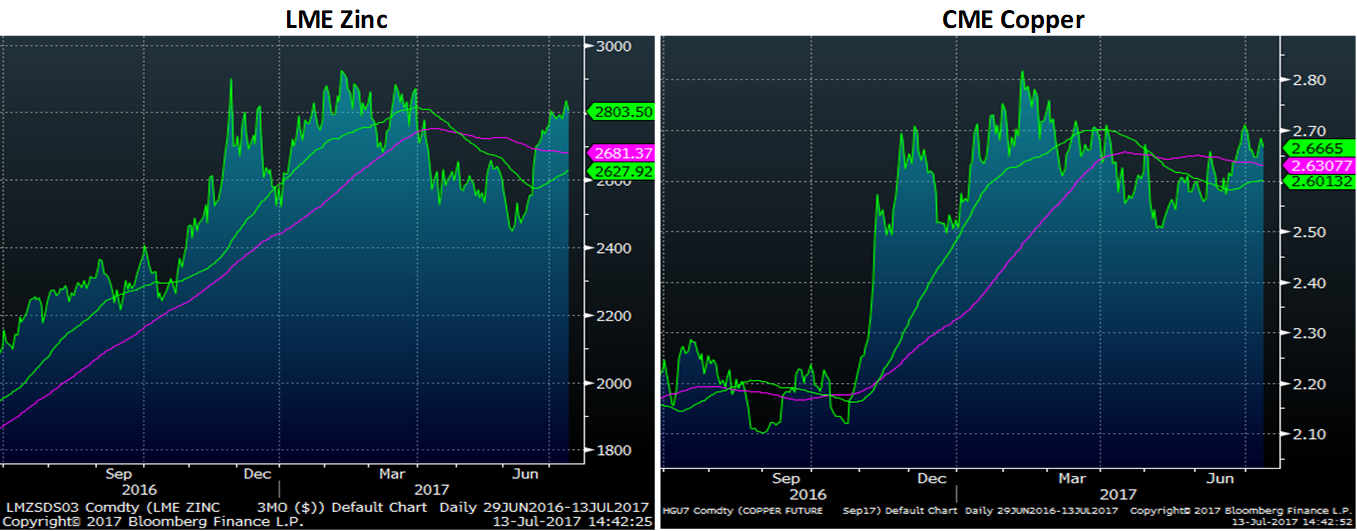
Task: Click the green 2627.92 zinc value label
Action: (622, 171)
